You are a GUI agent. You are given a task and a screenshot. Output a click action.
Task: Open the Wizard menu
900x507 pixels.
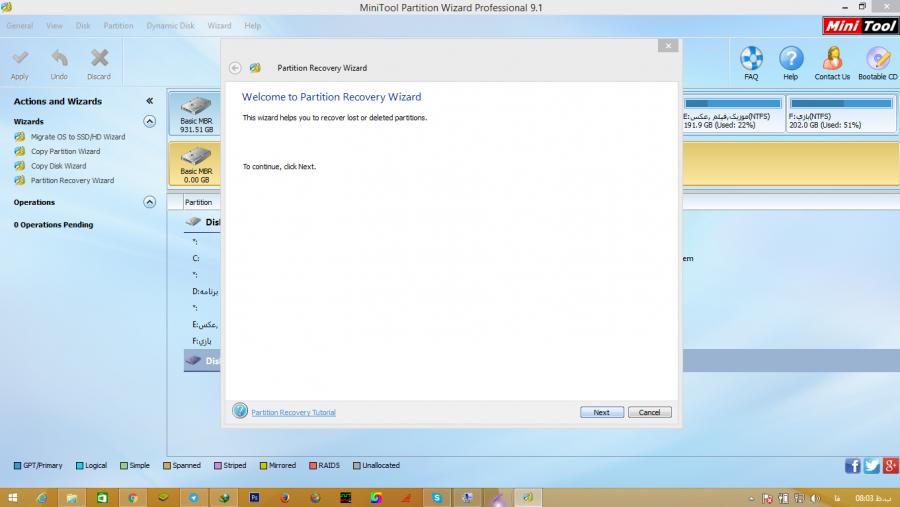click(219, 26)
